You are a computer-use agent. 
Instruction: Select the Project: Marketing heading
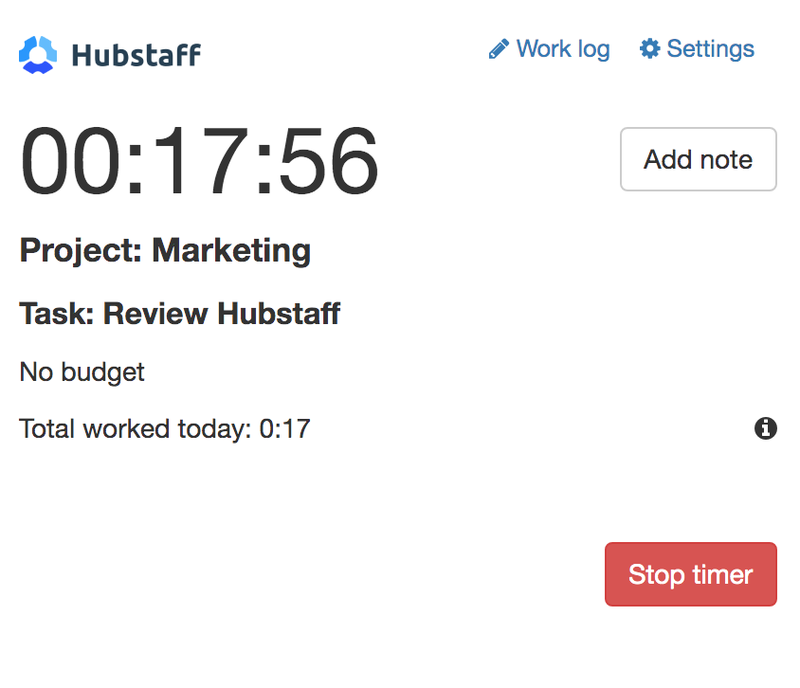(x=165, y=251)
